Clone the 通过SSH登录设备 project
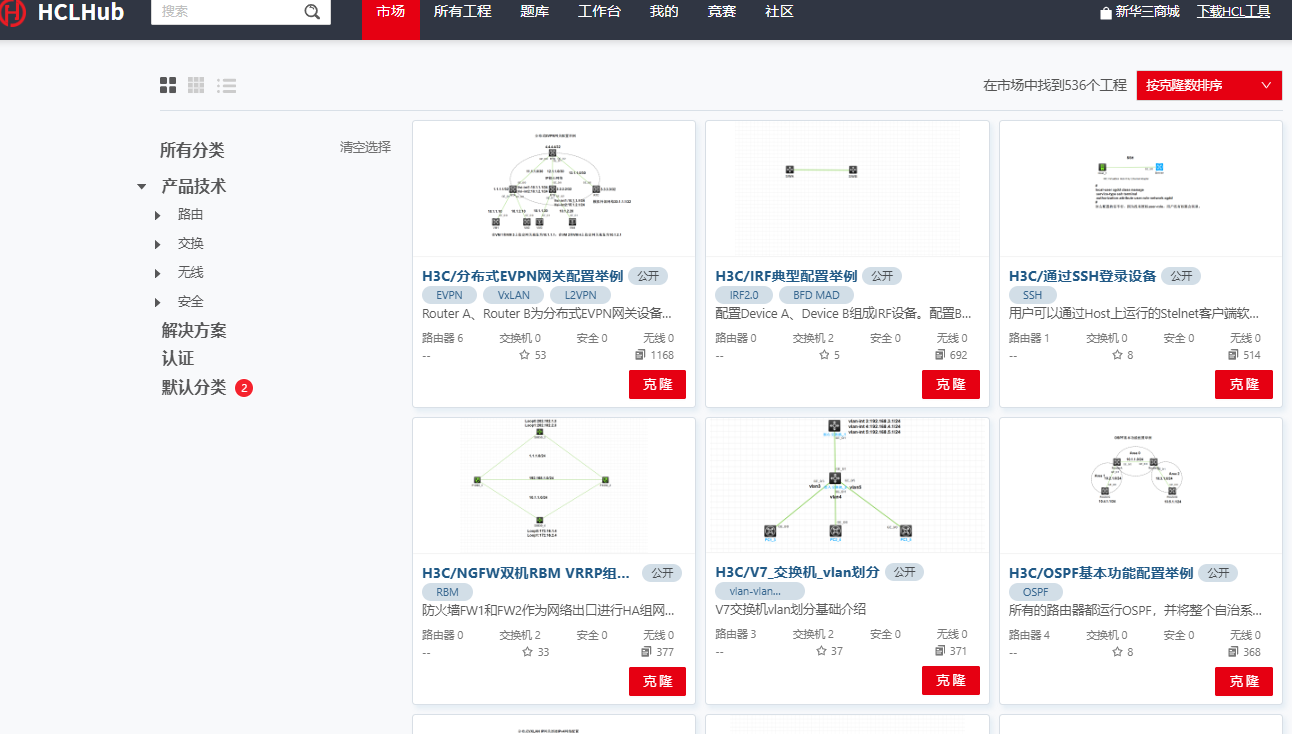1292x734 pixels. click(1243, 385)
